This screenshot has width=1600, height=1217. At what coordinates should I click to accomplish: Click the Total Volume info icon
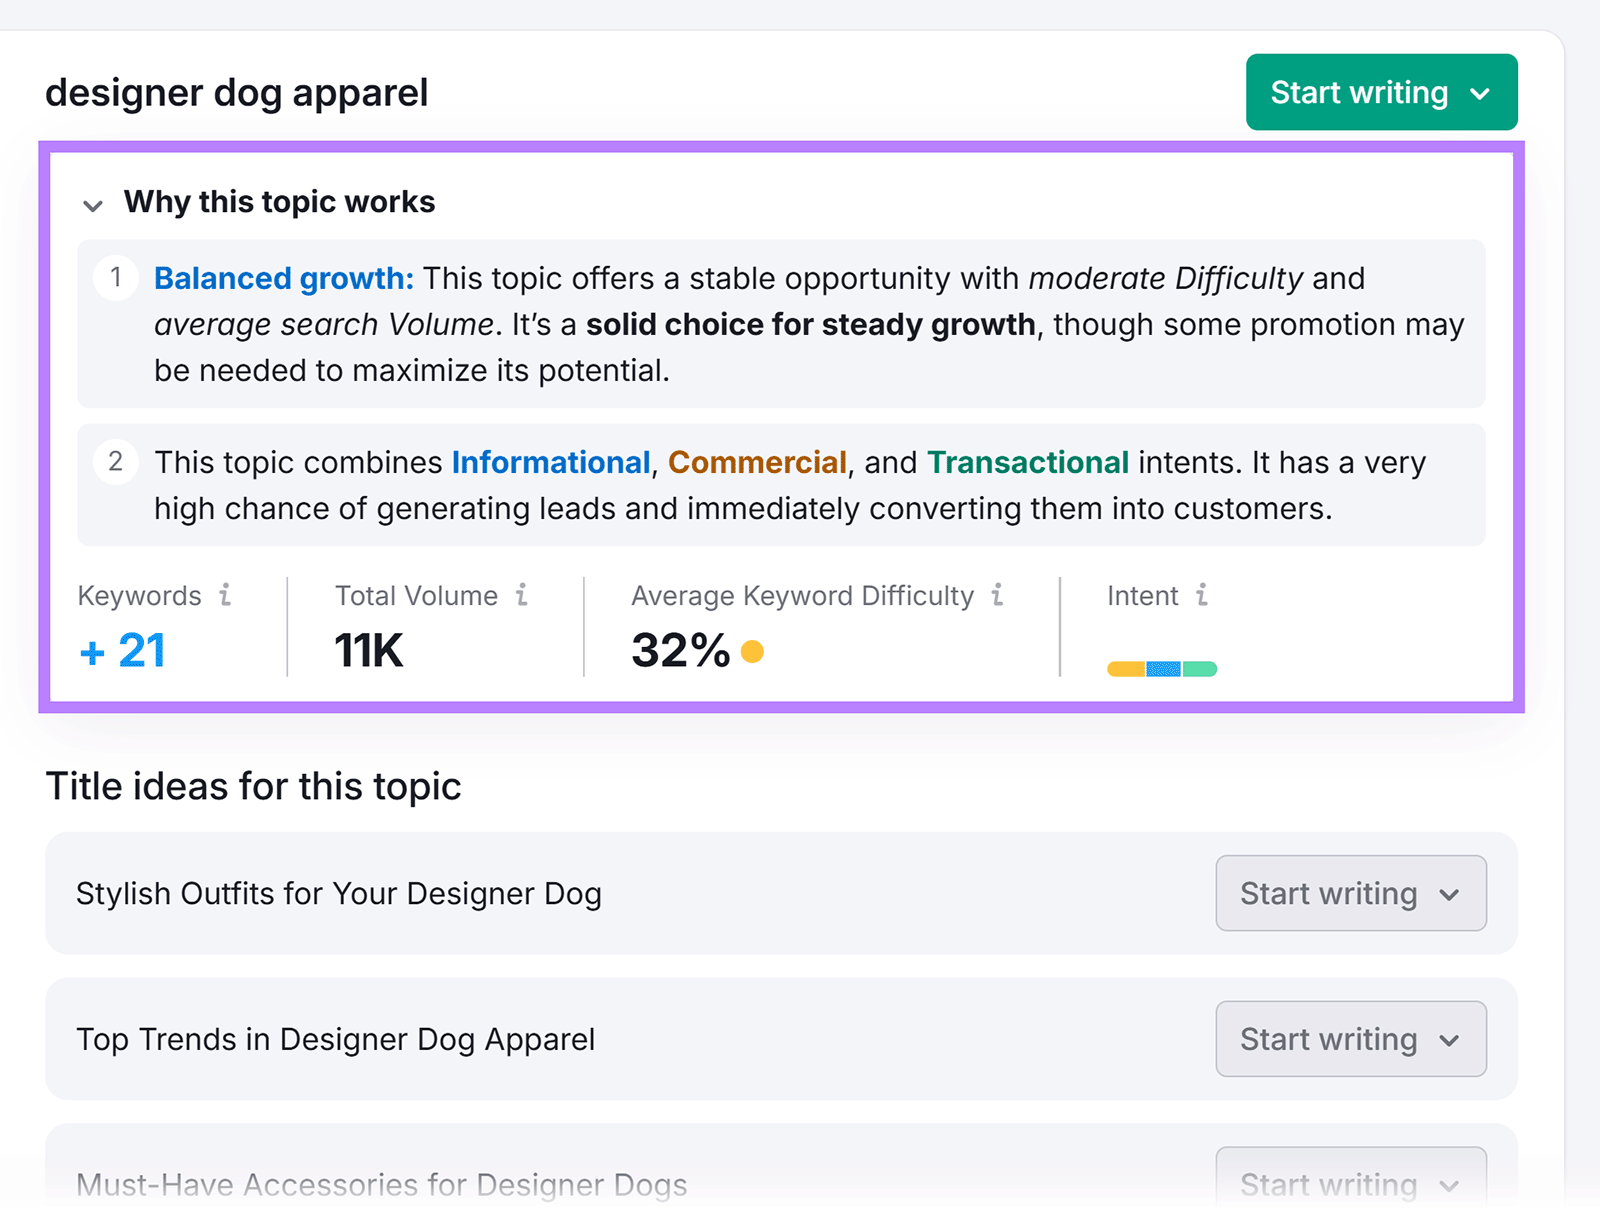521,596
